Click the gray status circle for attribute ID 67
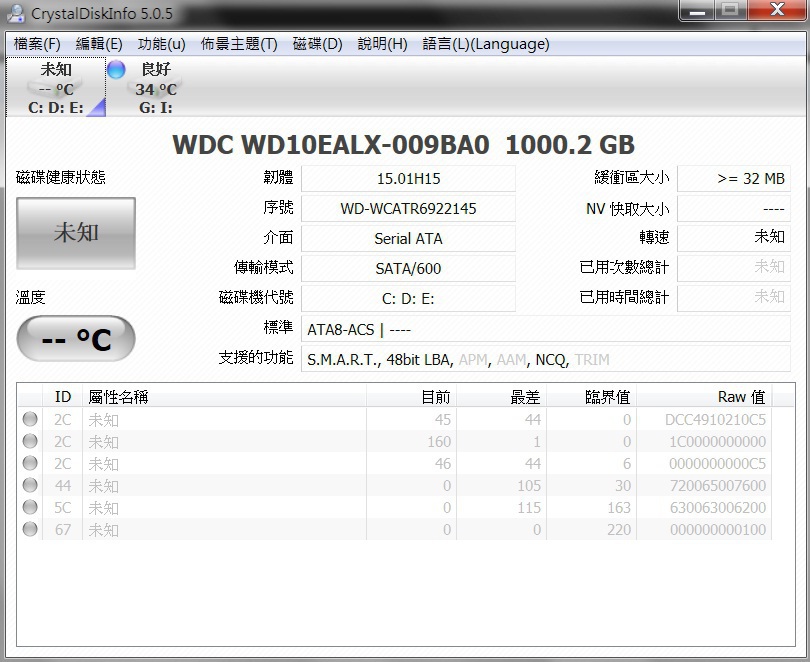 tap(30, 529)
